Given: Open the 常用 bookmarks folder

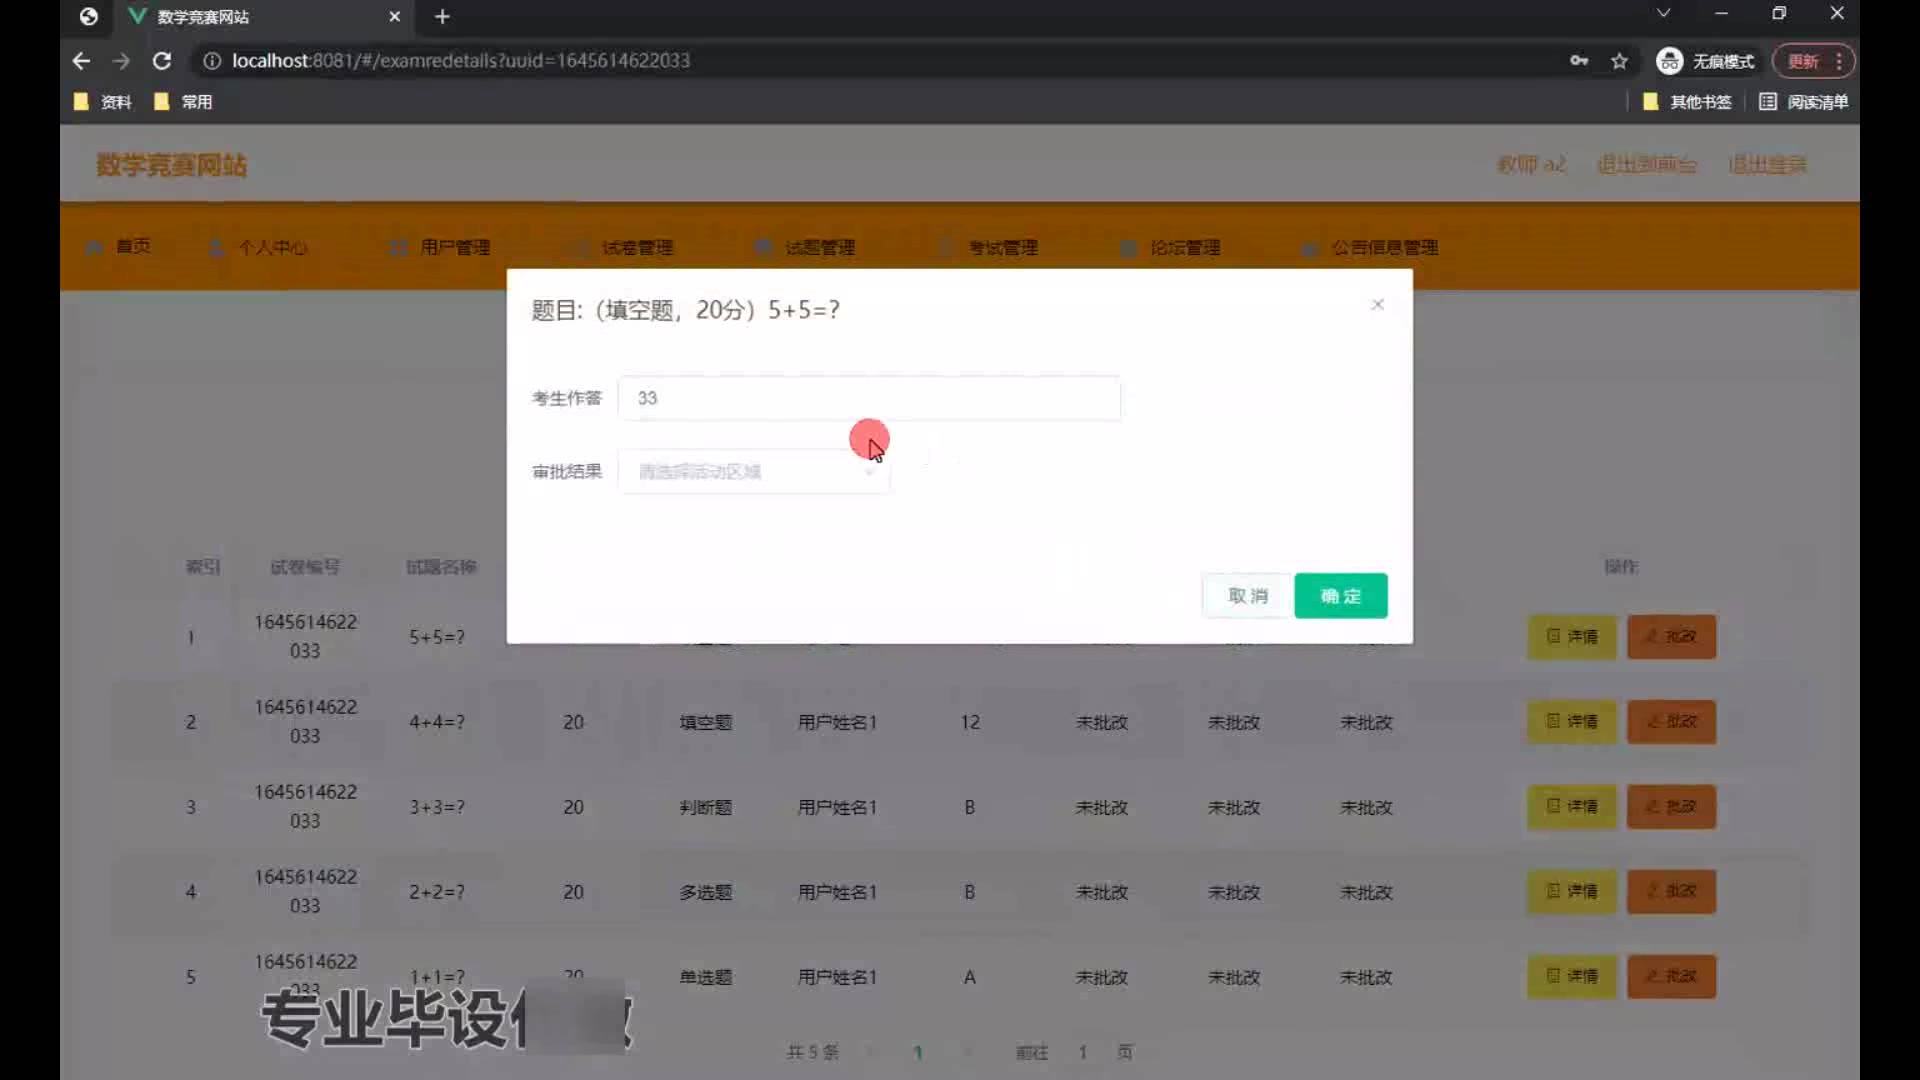Looking at the screenshot, I should (184, 102).
